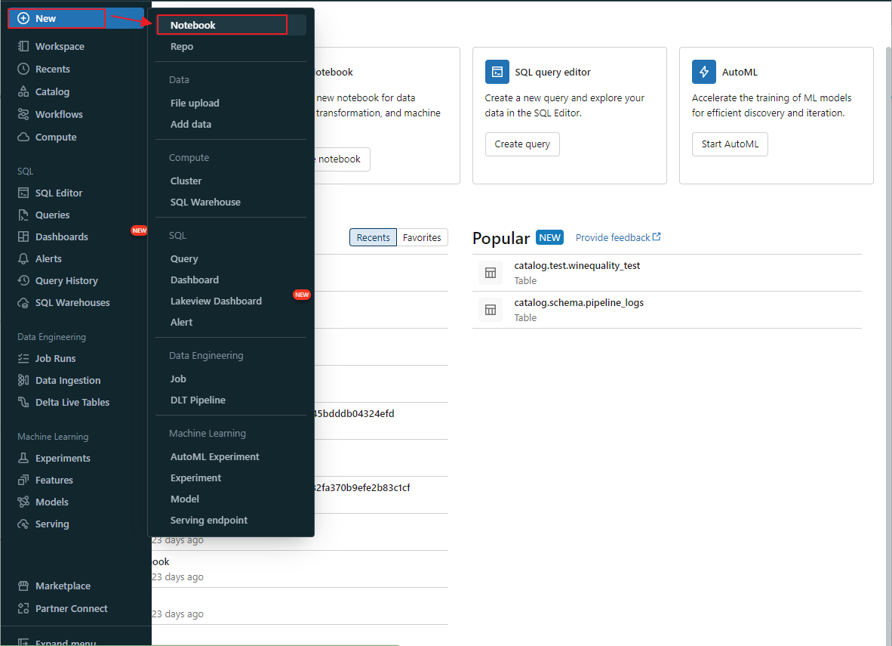Click the Marketplace icon in sidebar
Viewport: 892px width, 646px height.
coord(23,586)
